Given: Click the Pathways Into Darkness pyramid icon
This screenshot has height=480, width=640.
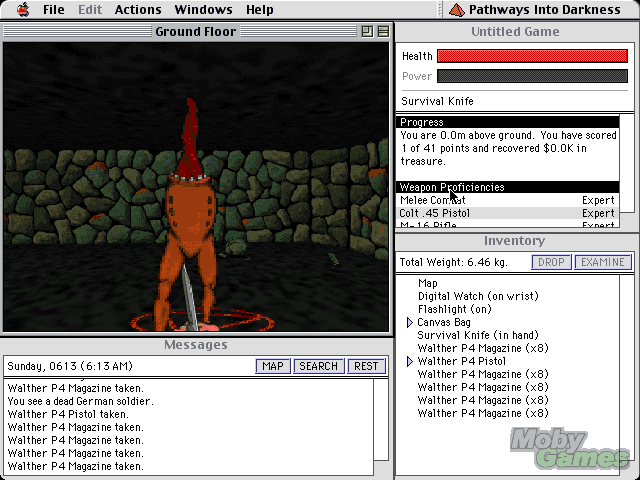Looking at the screenshot, I should (x=457, y=10).
